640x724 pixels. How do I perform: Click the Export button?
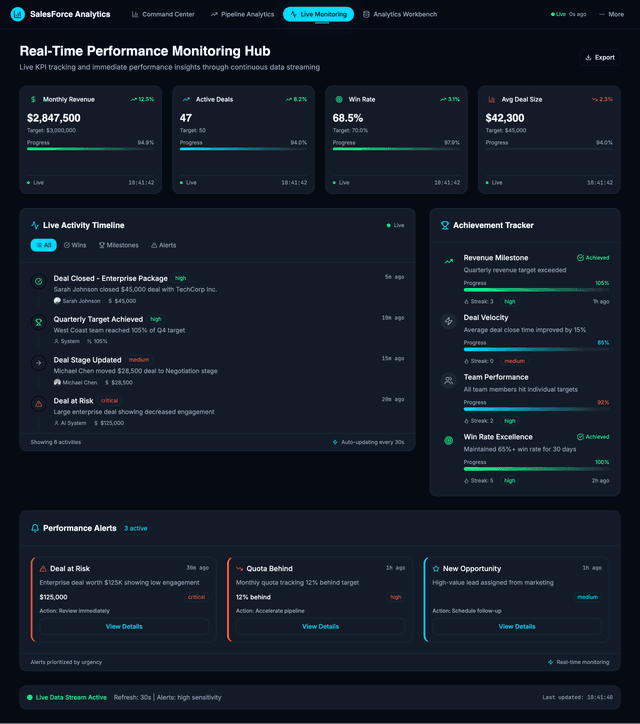pos(599,58)
